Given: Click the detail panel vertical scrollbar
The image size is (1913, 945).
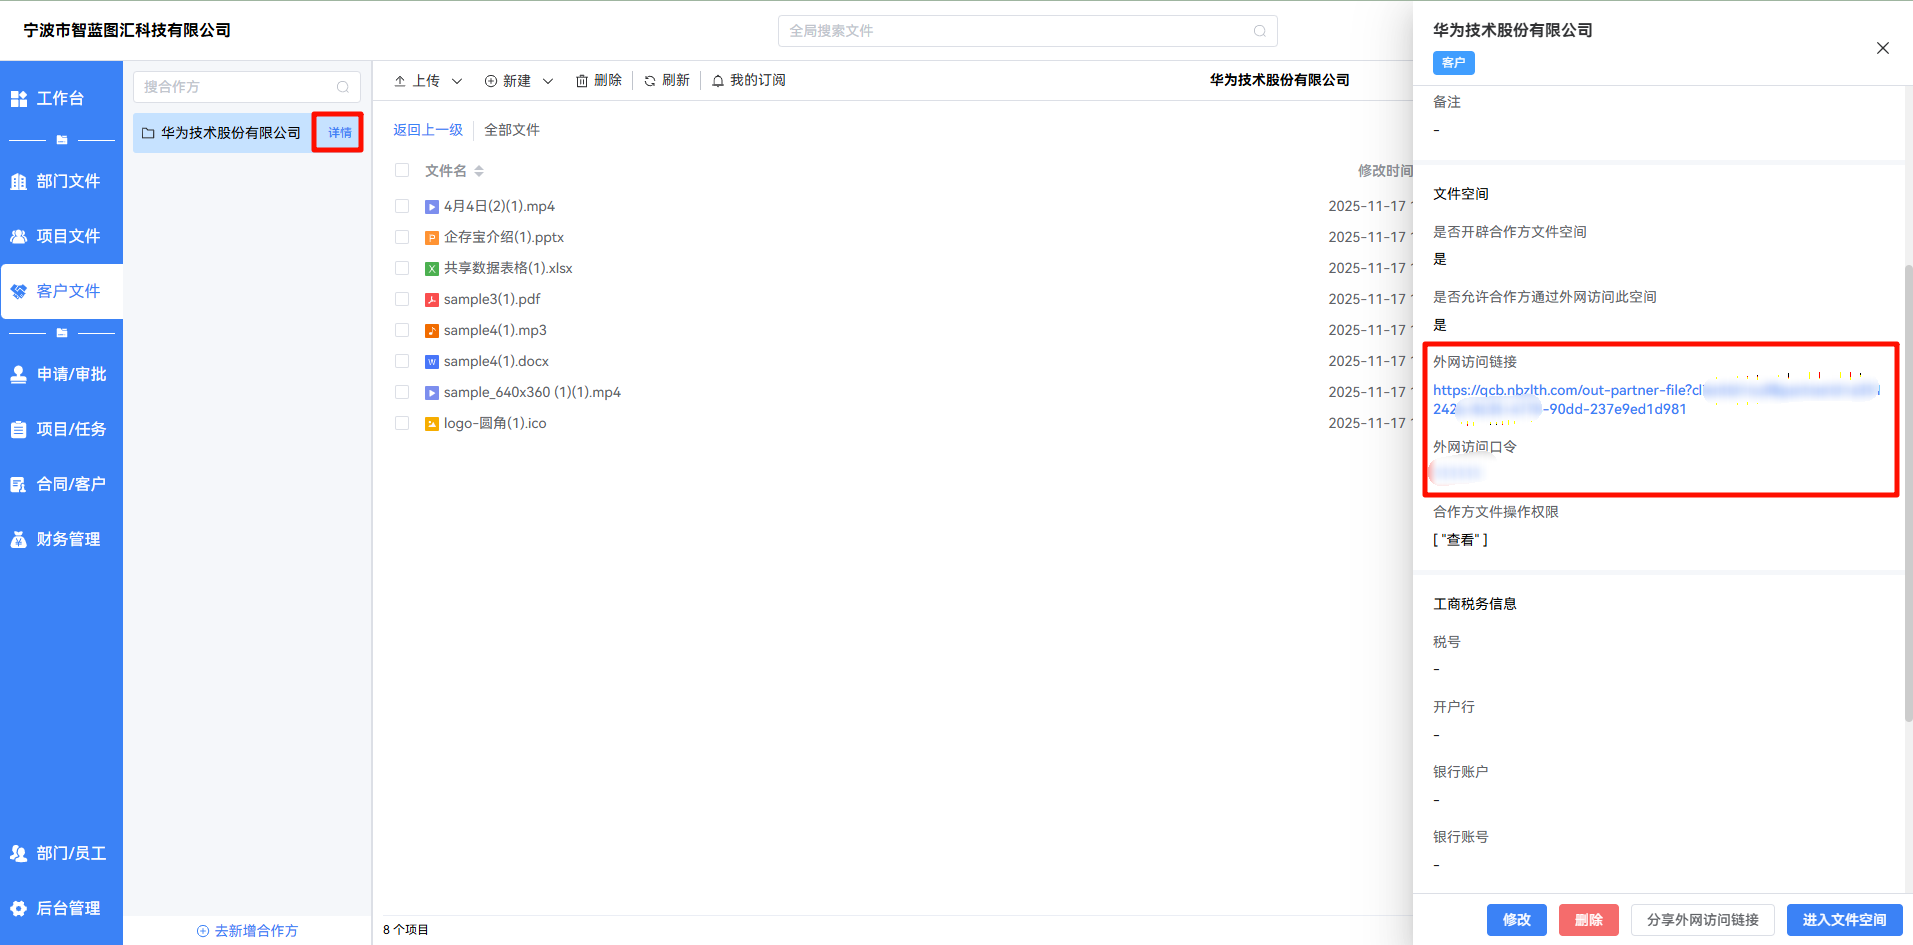Looking at the screenshot, I should pyautogui.click(x=1908, y=490).
